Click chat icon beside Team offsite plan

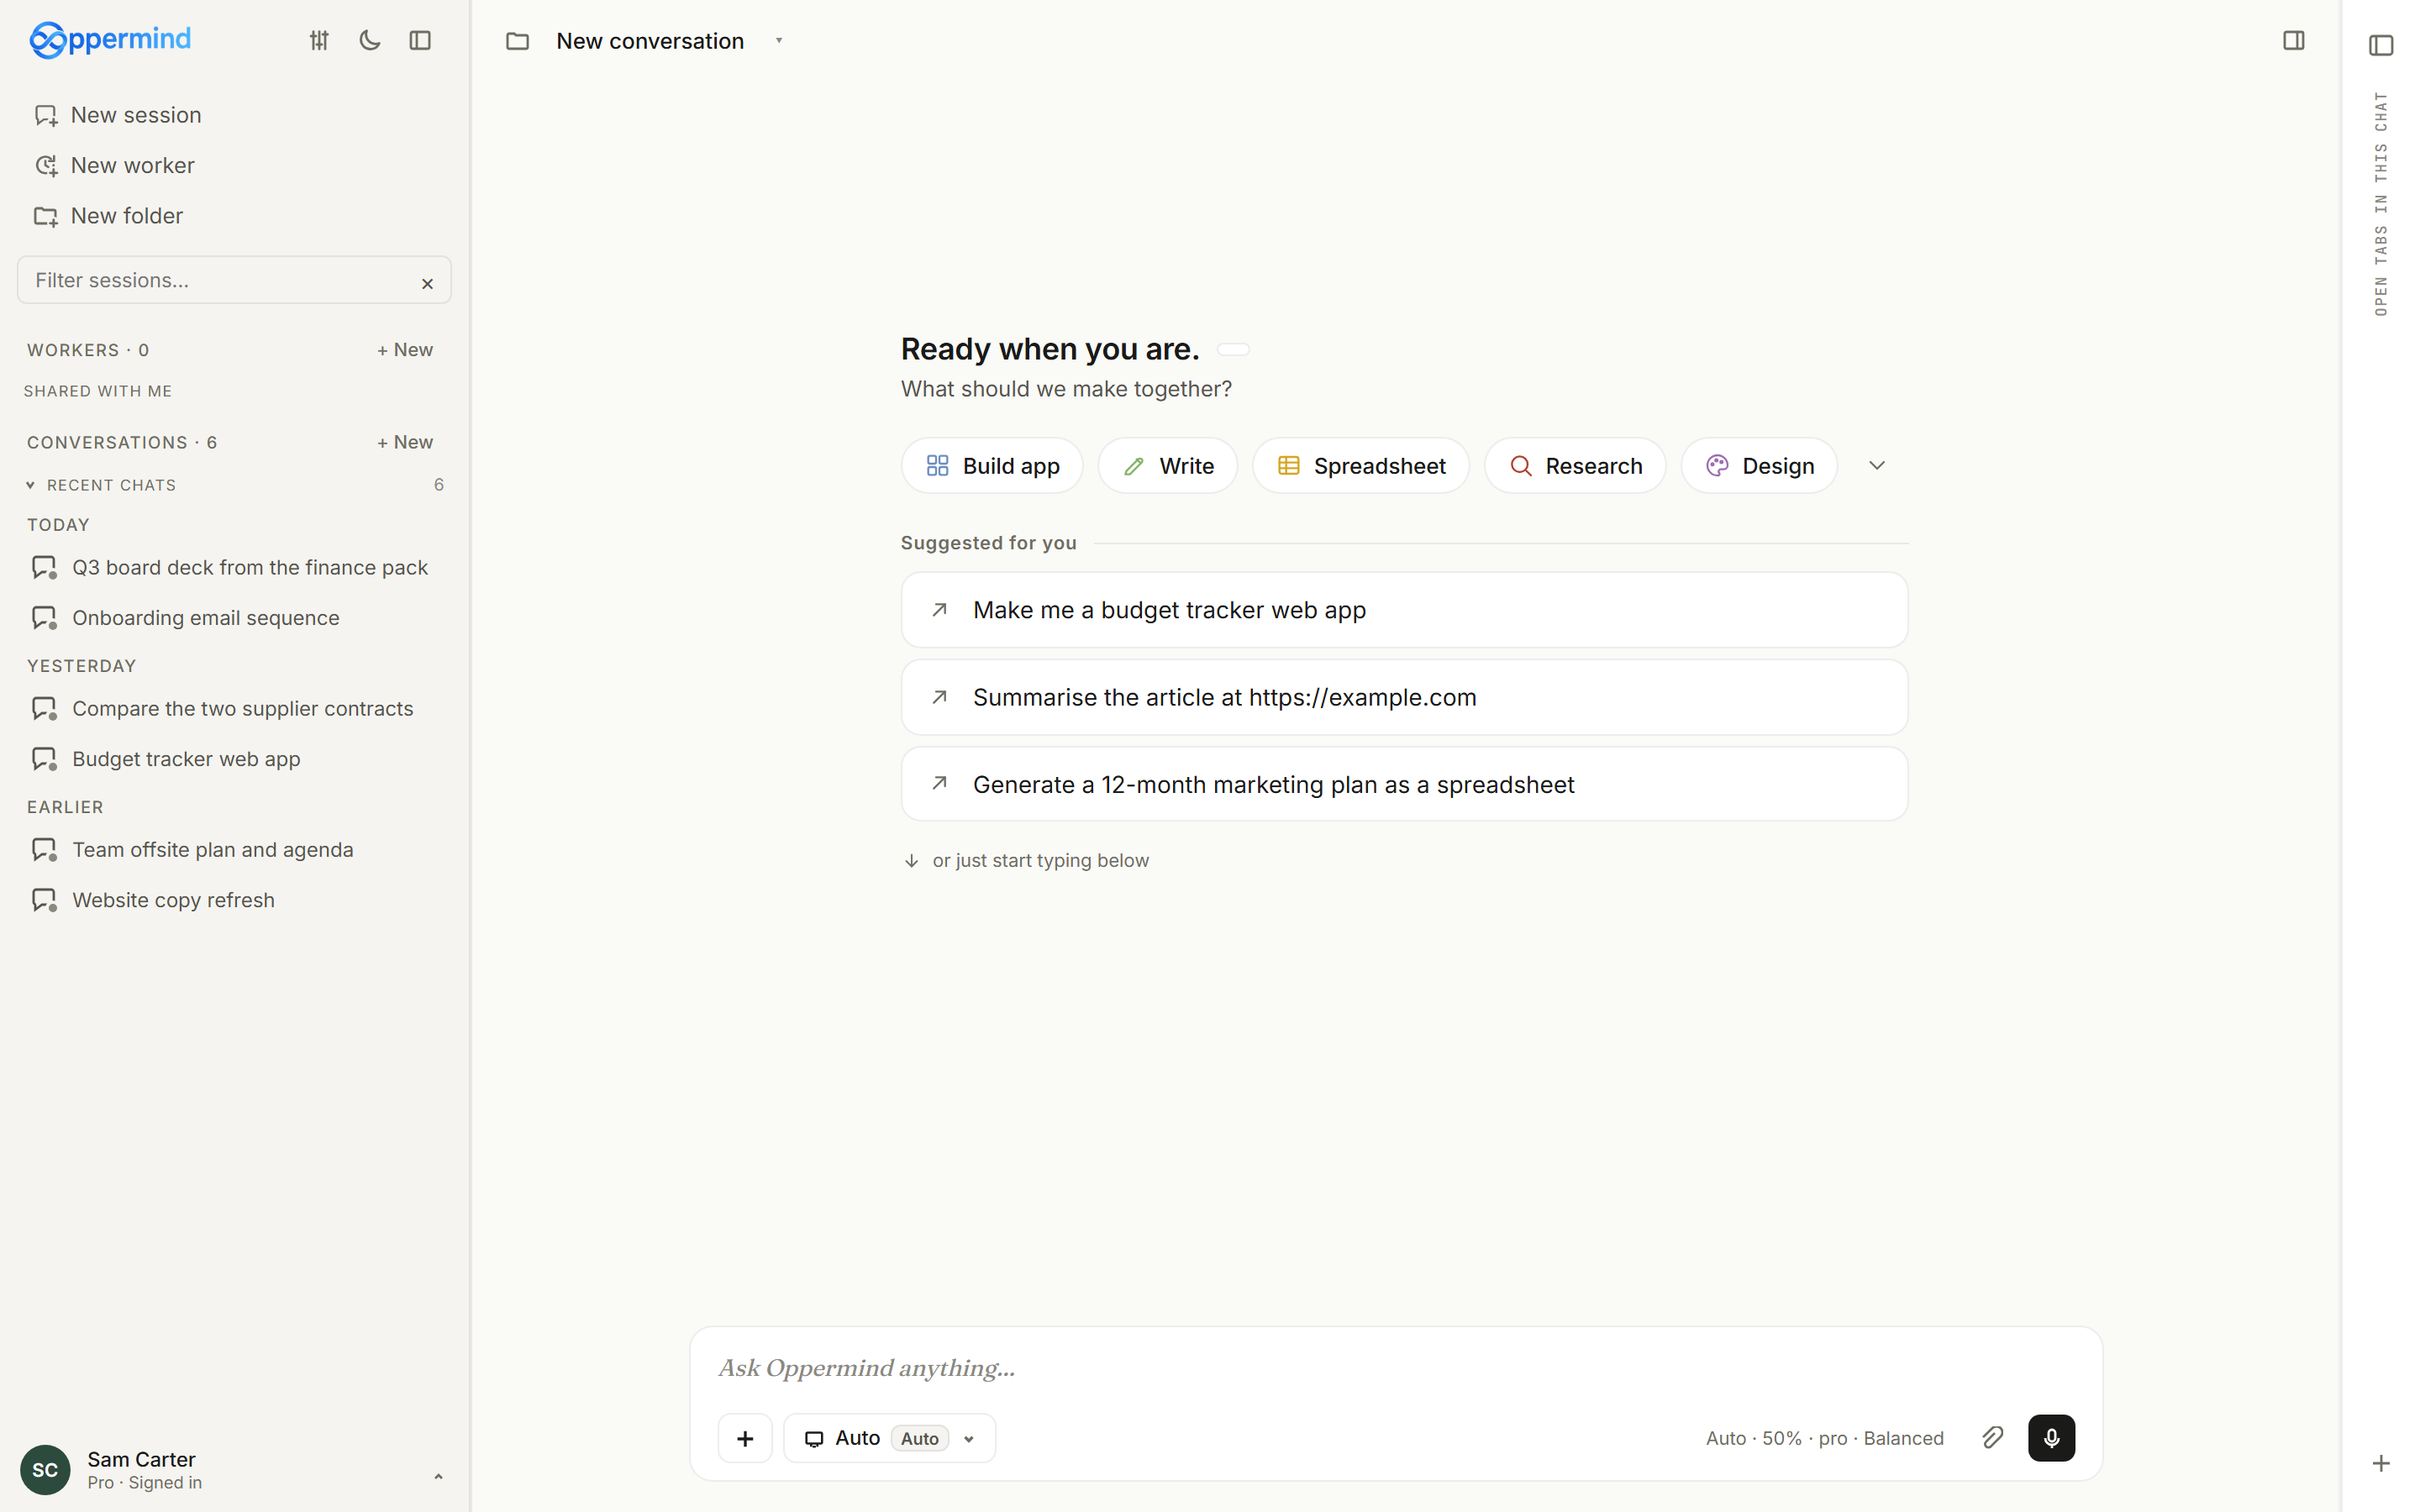pos(44,850)
